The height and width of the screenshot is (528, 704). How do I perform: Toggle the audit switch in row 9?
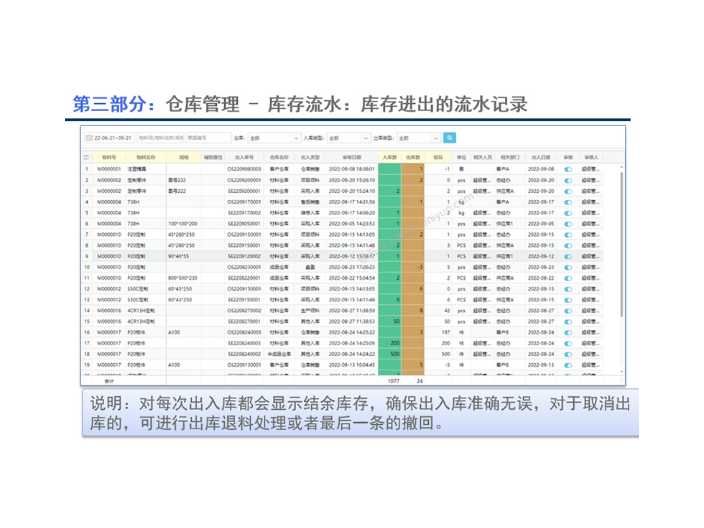pos(568,256)
